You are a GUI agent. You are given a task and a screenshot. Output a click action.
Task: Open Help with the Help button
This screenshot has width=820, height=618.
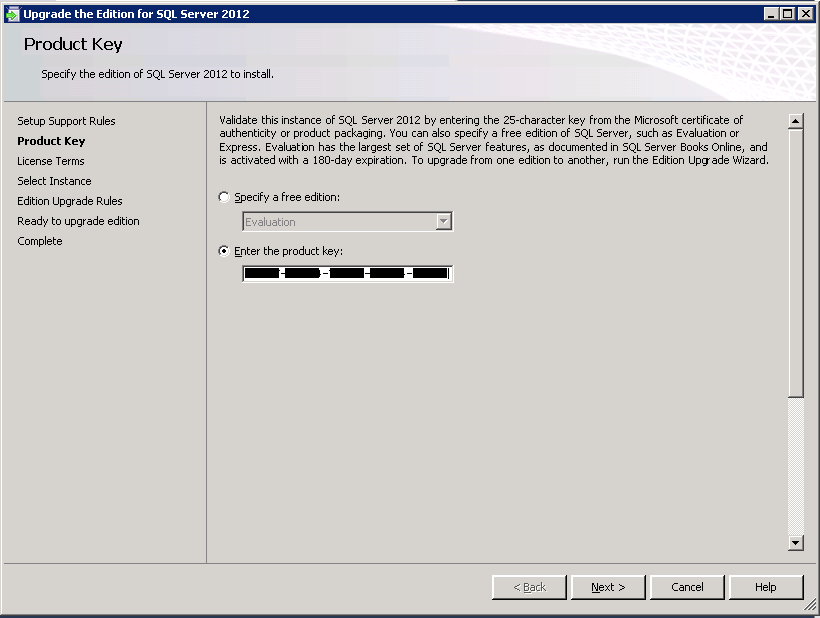[766, 587]
